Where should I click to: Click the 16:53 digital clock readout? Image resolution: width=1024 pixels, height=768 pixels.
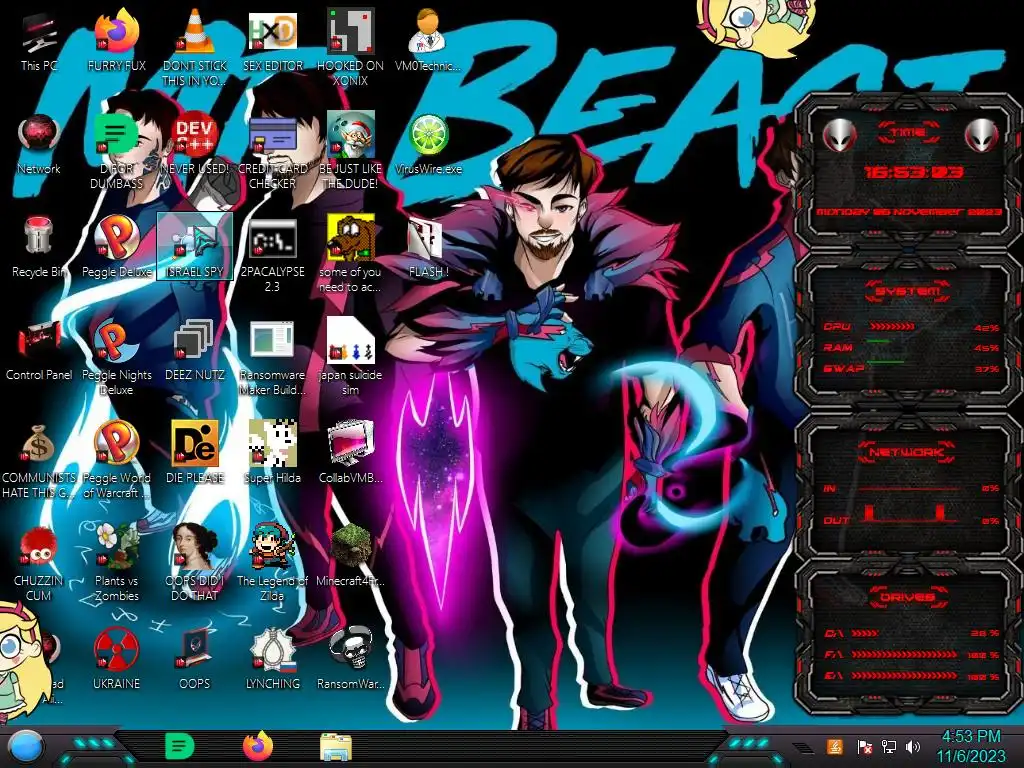coord(912,172)
